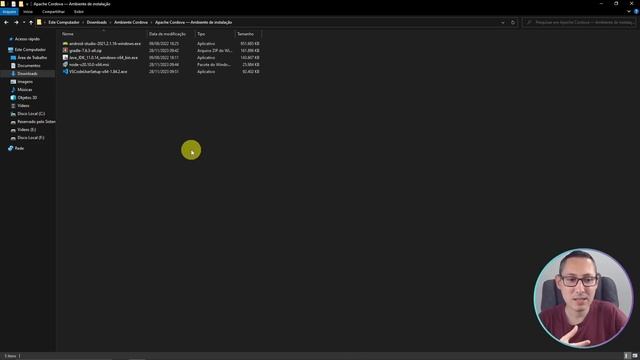Click the VSCodeUserSetup exe file name
This screenshot has width=640, height=360.
pyautogui.click(x=98, y=71)
